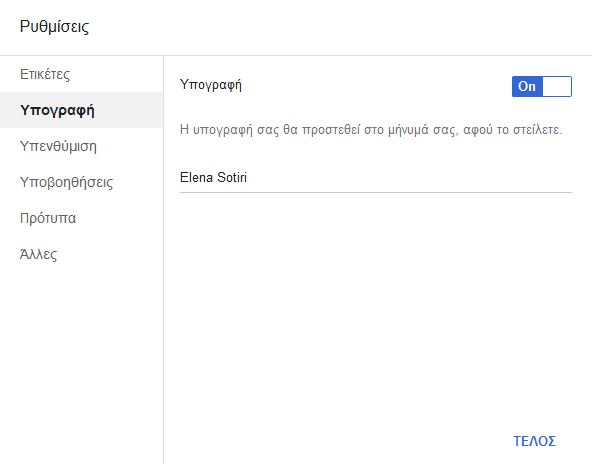Viewport: 592px width, 464px height.
Task: Toggle the signature On switch
Action: click(x=542, y=86)
